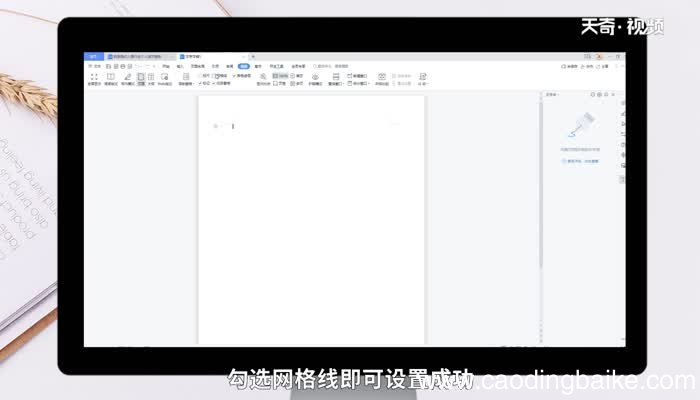
Task: Click the Undo arrow in quick access bar
Action: [x=139, y=66]
